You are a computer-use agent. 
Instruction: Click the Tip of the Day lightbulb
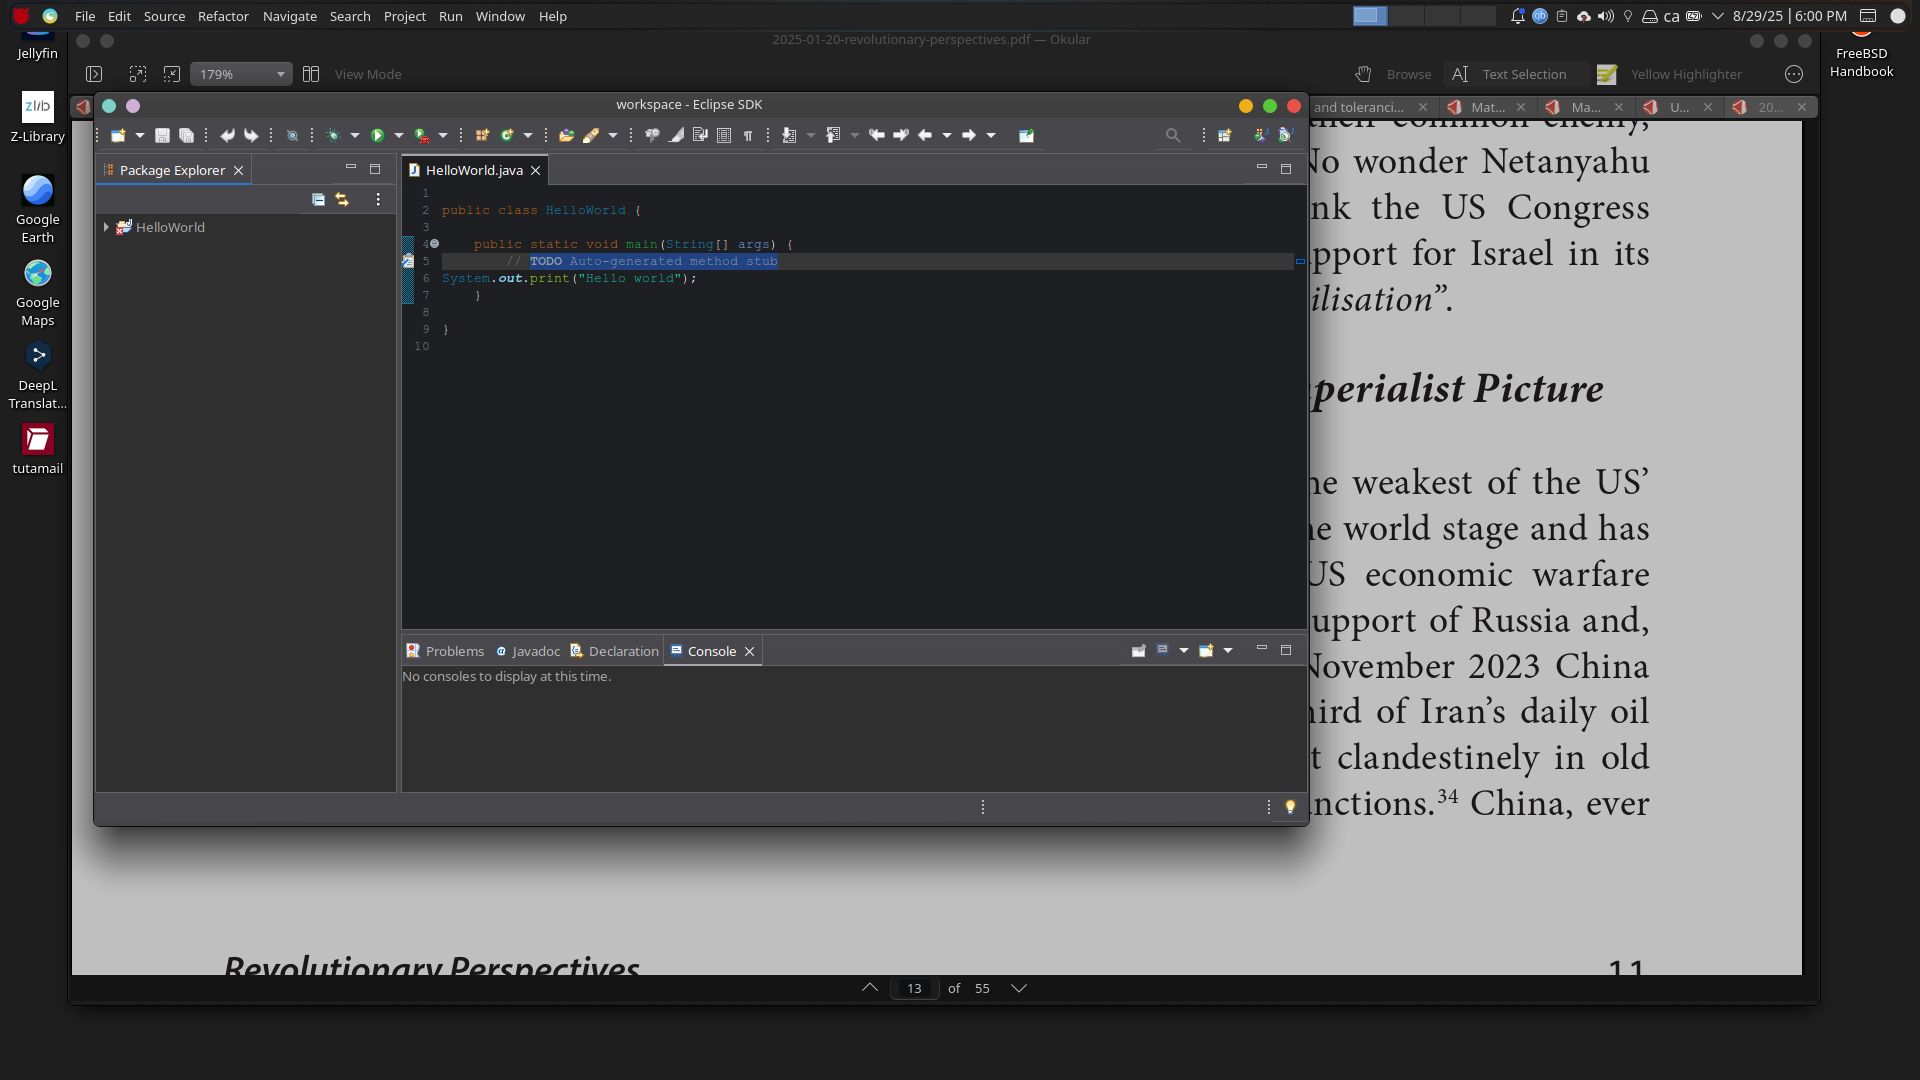[x=1290, y=807]
